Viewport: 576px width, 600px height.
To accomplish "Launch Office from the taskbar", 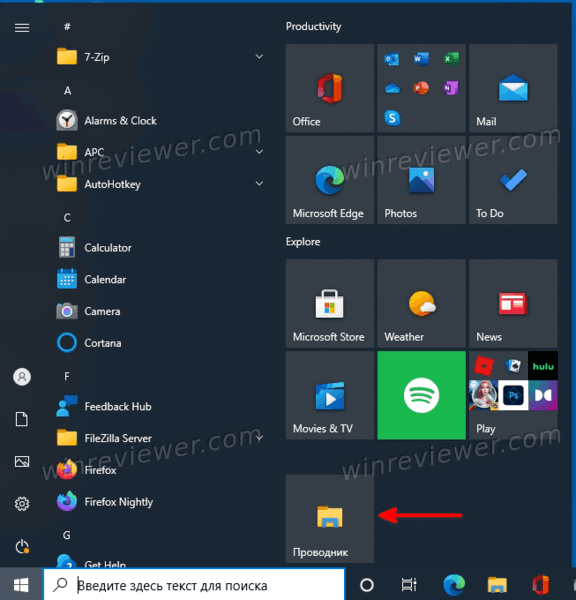I will (540, 585).
